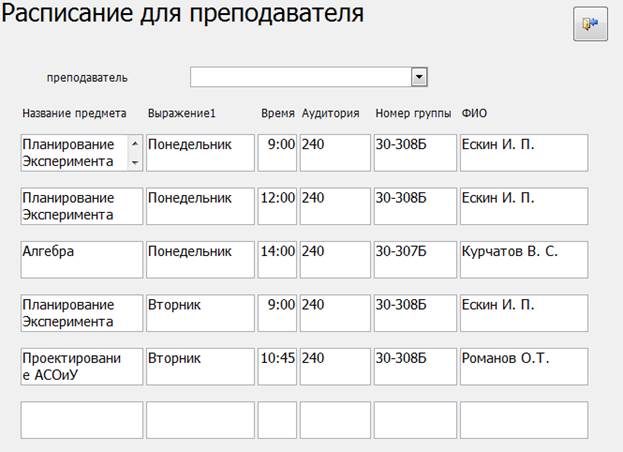Click the Курчатов В. С. name field

pyautogui.click(x=523, y=259)
